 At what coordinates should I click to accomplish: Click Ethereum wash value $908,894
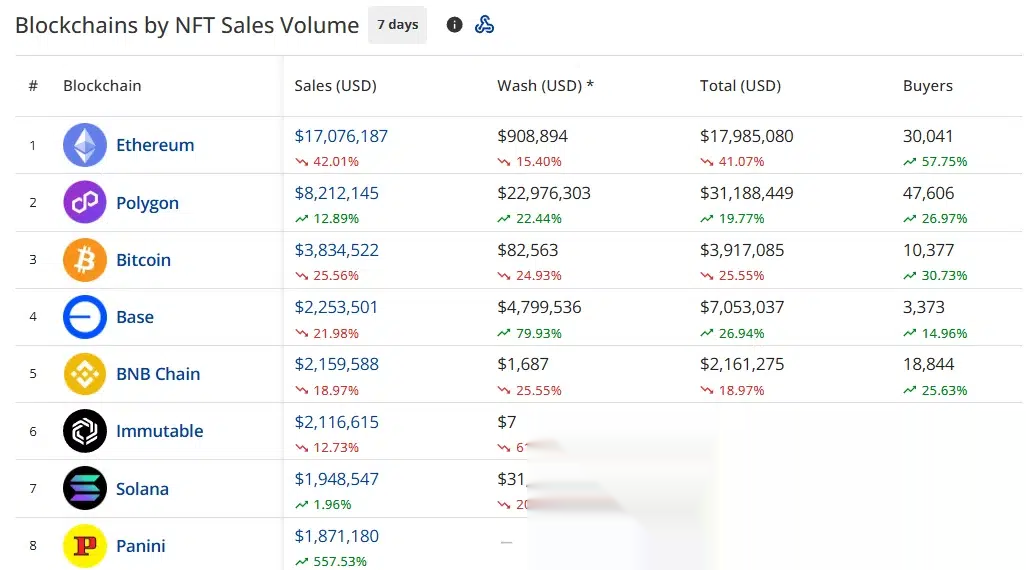pyautogui.click(x=533, y=136)
